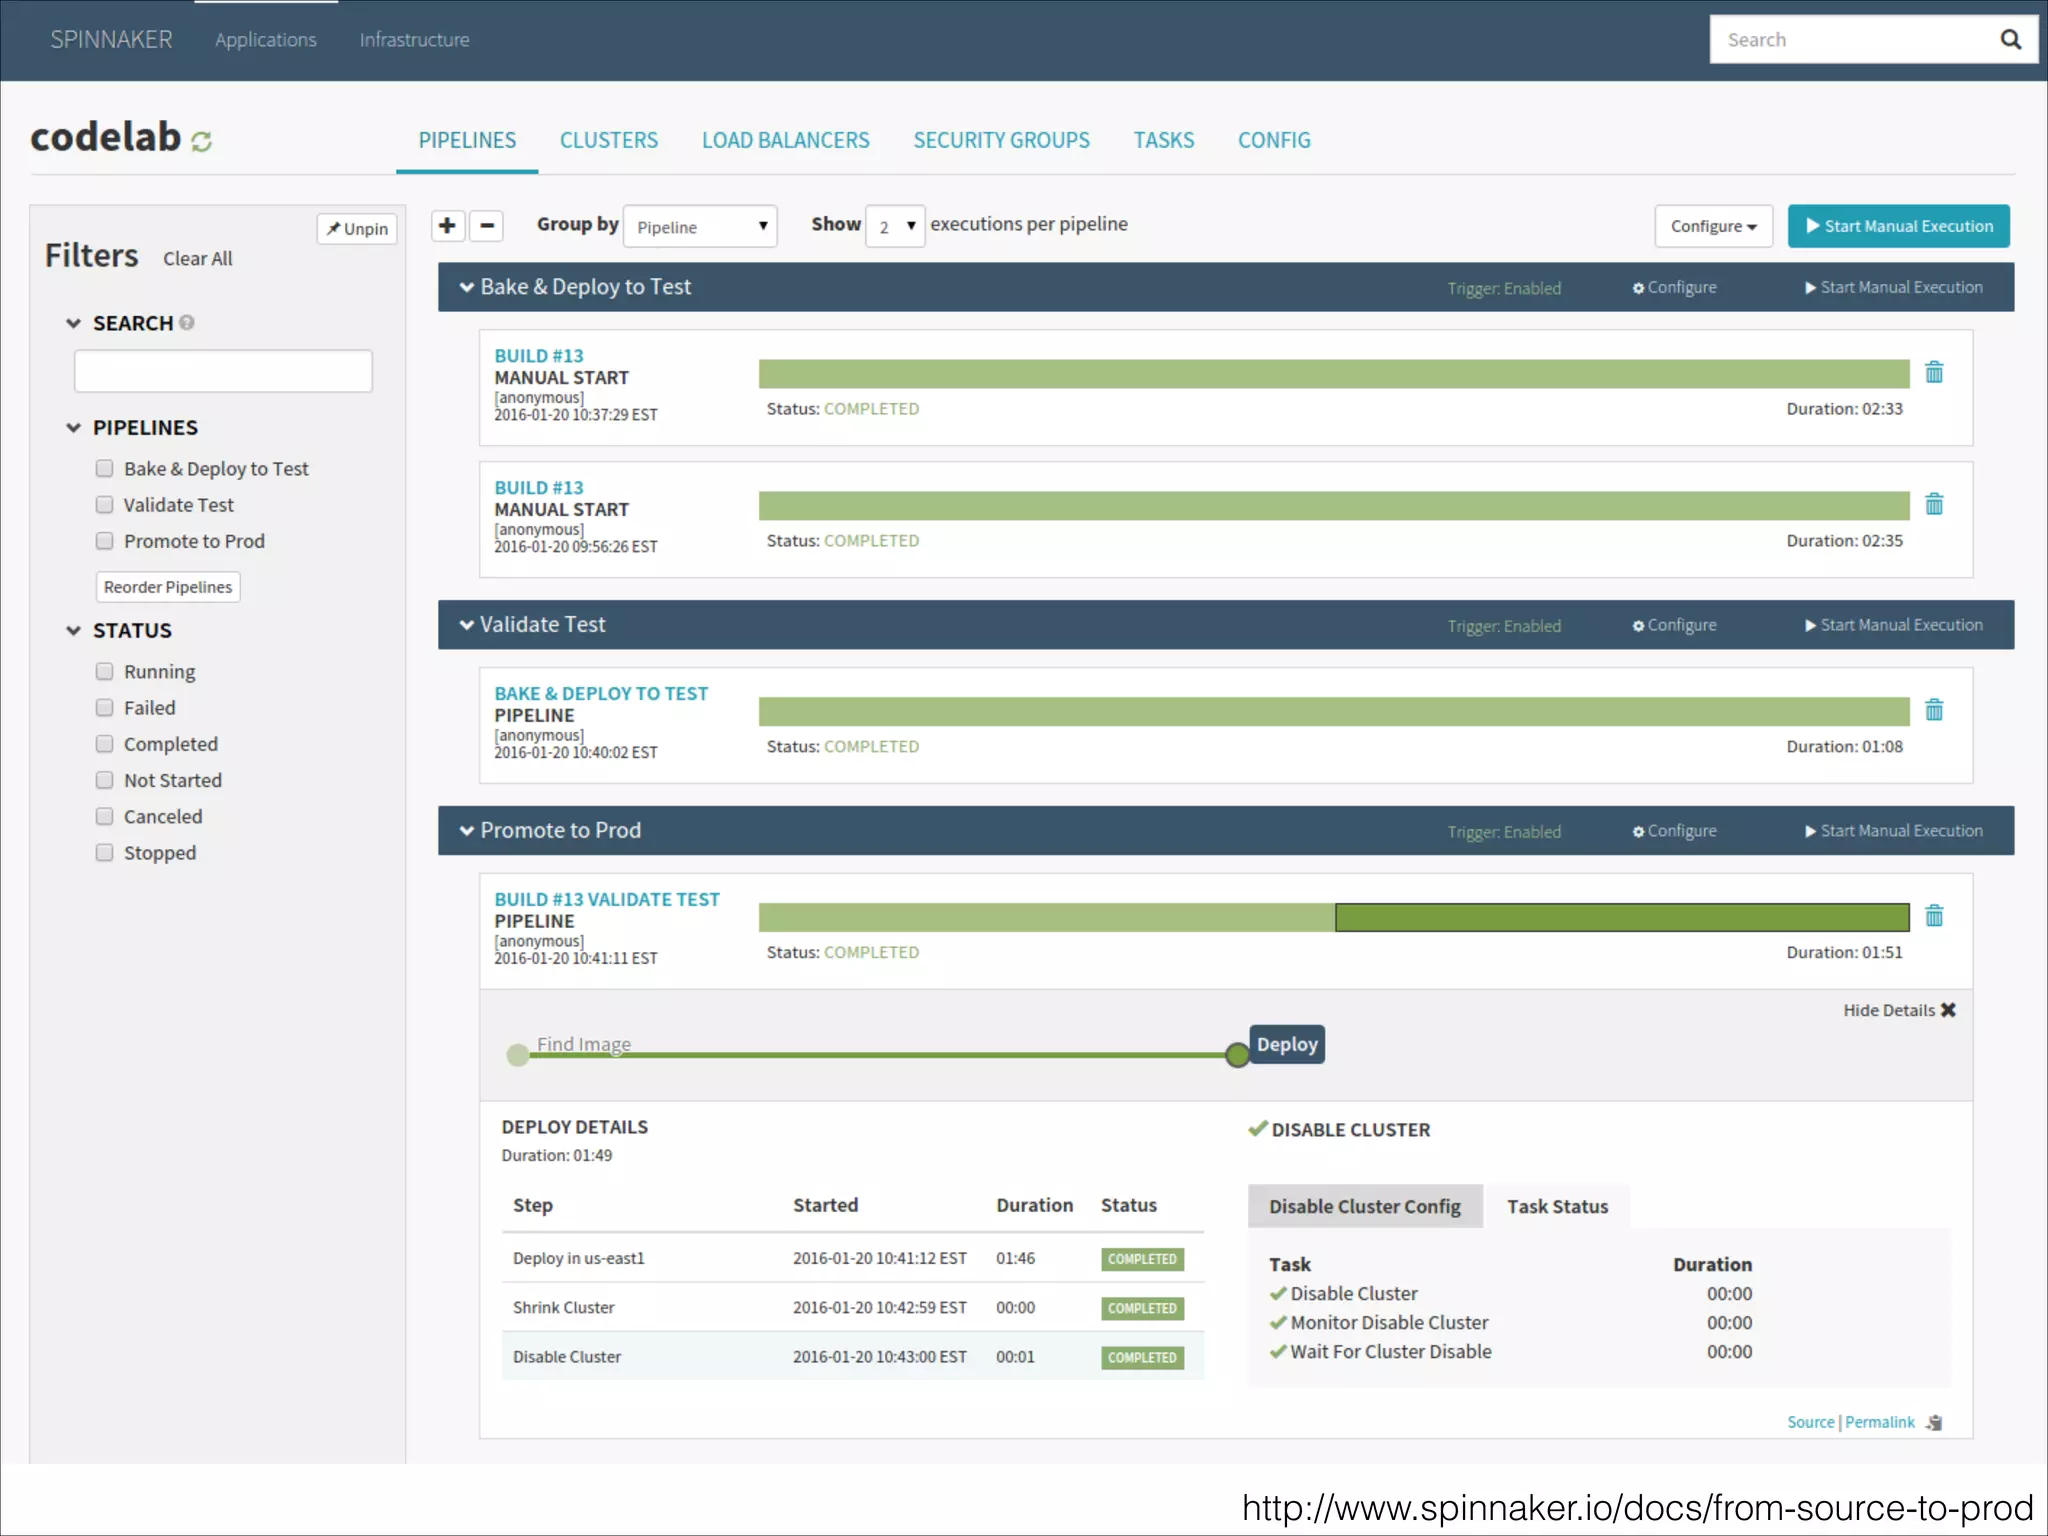2048x1536 pixels.
Task: Collapse the Promote to Prod group
Action: click(x=466, y=831)
